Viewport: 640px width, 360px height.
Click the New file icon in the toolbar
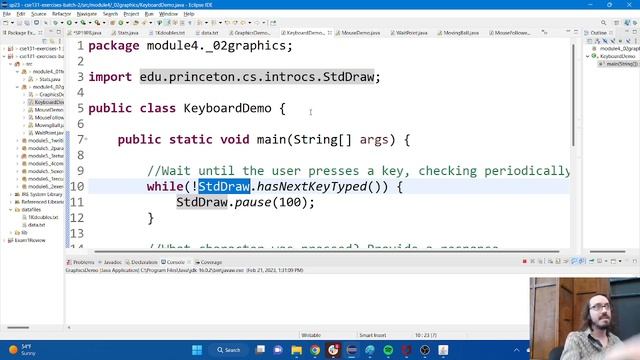click(x=6, y=23)
